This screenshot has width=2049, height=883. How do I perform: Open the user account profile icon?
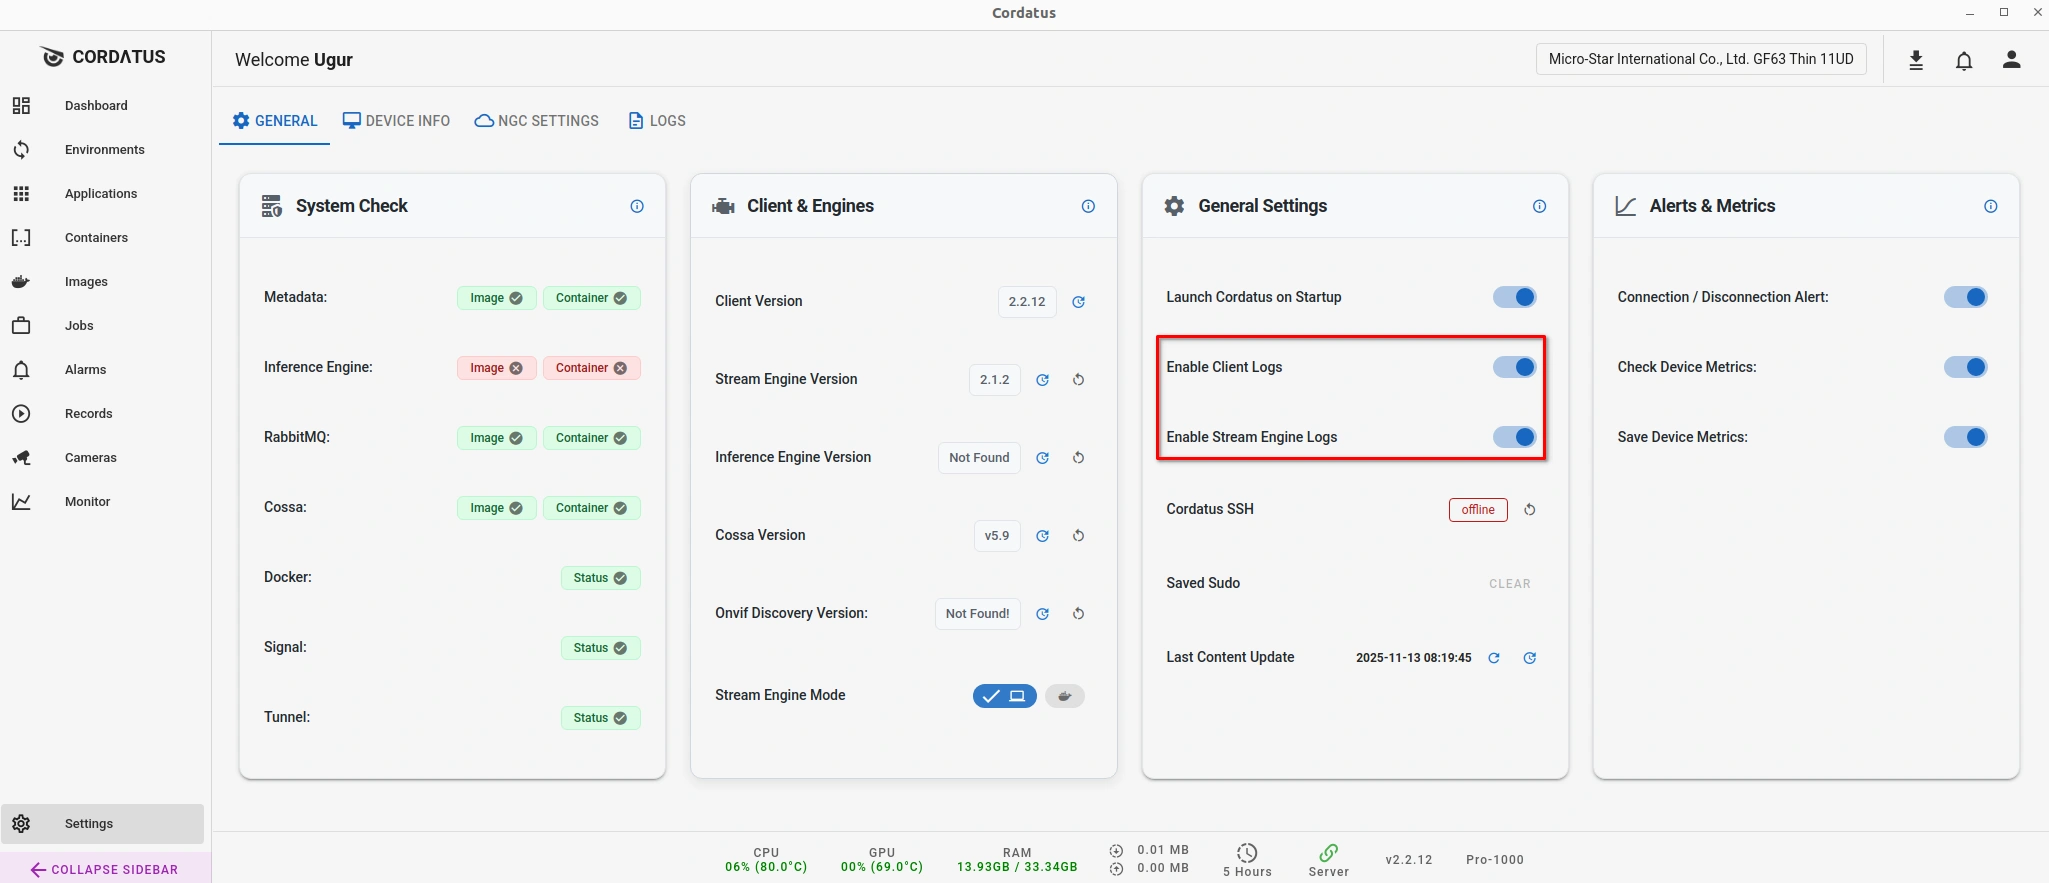pos(2012,61)
